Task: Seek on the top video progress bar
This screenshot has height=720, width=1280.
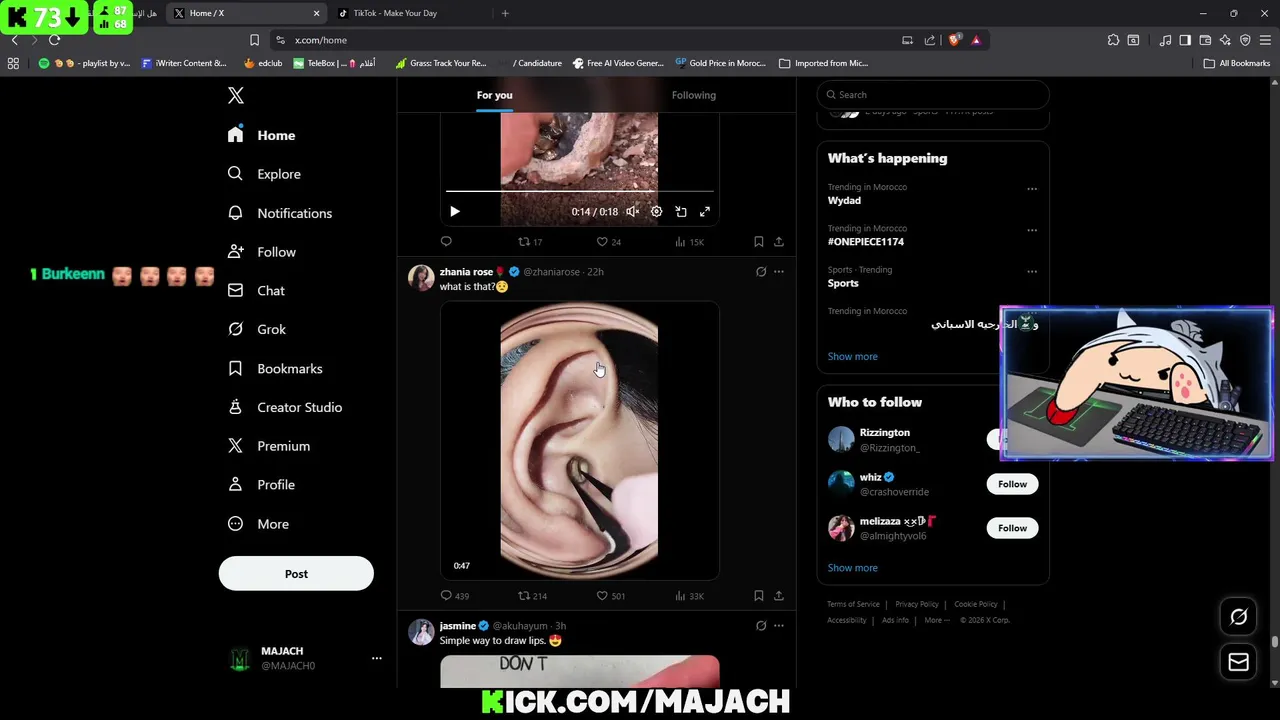Action: pyautogui.click(x=579, y=190)
